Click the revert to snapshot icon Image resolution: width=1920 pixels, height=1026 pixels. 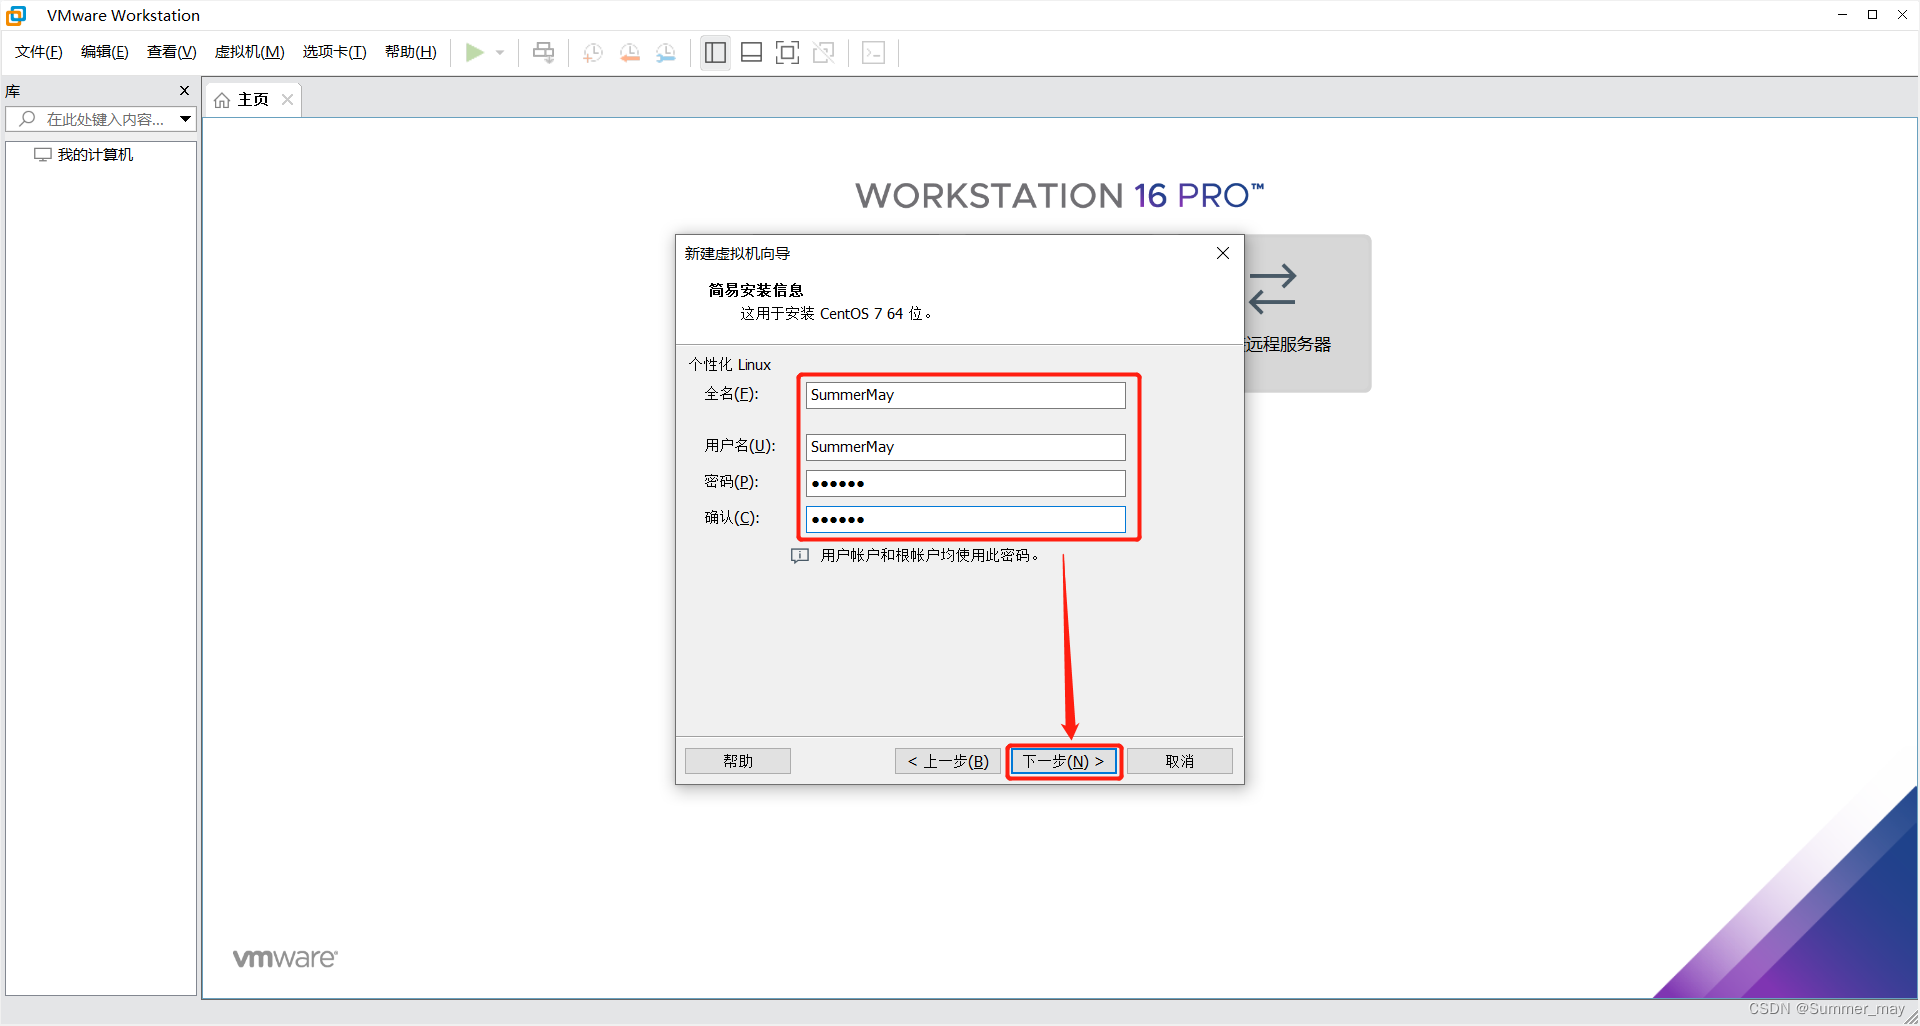pyautogui.click(x=630, y=52)
